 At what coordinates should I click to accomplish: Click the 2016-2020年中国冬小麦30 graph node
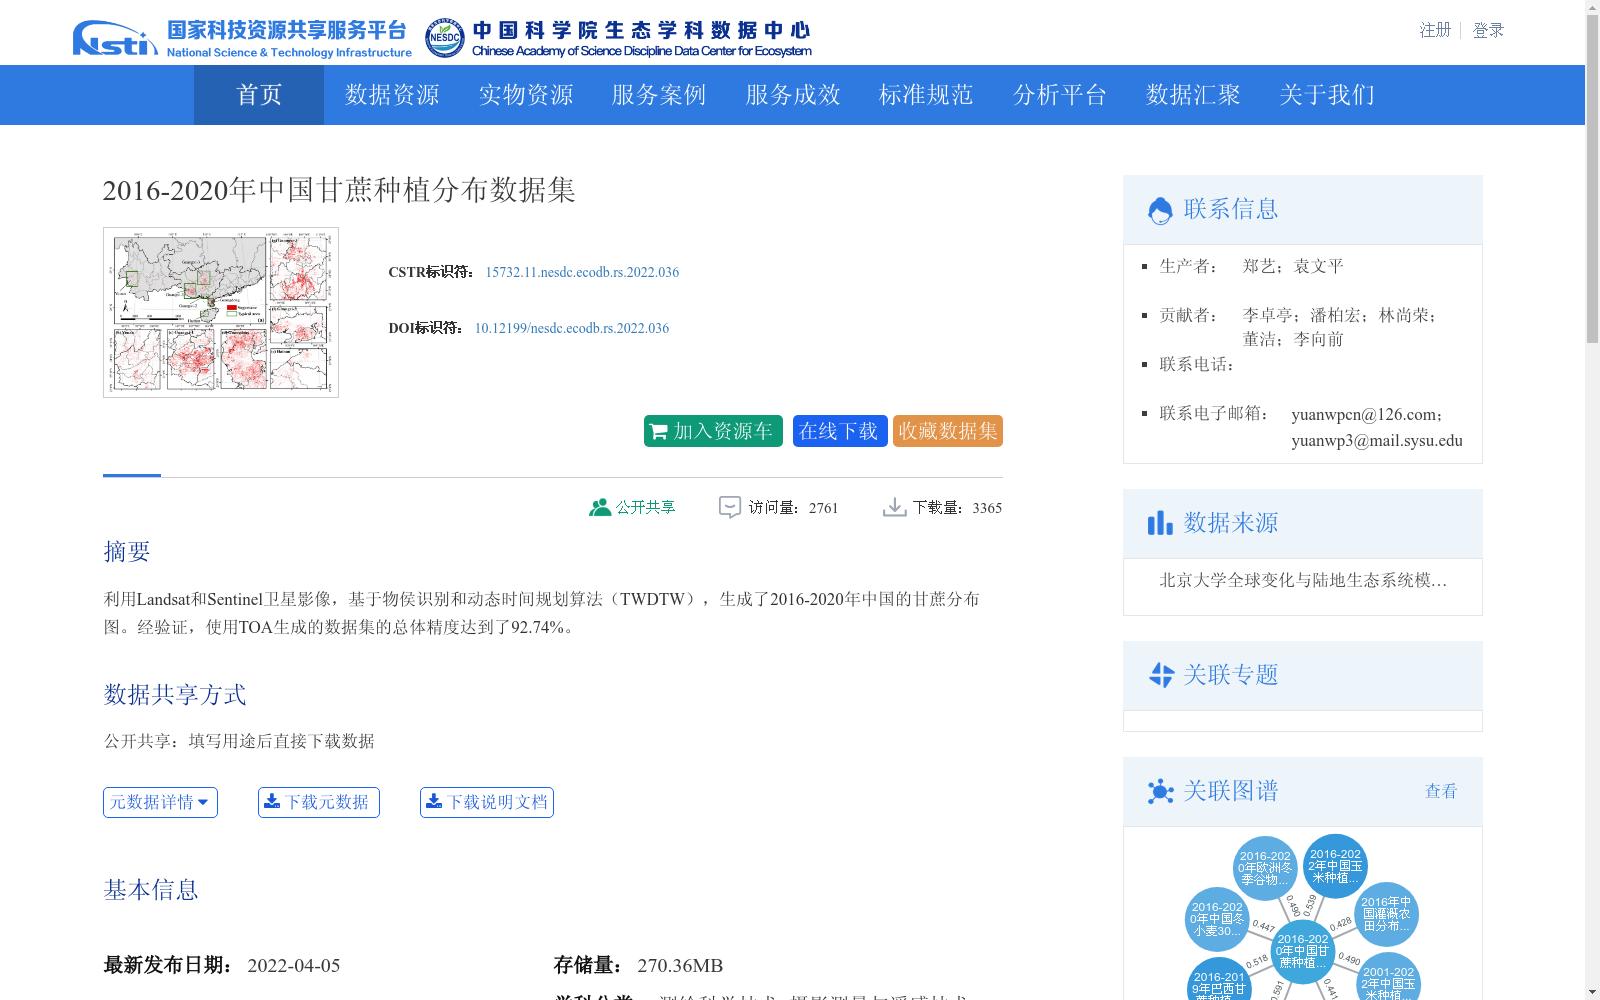click(1217, 919)
